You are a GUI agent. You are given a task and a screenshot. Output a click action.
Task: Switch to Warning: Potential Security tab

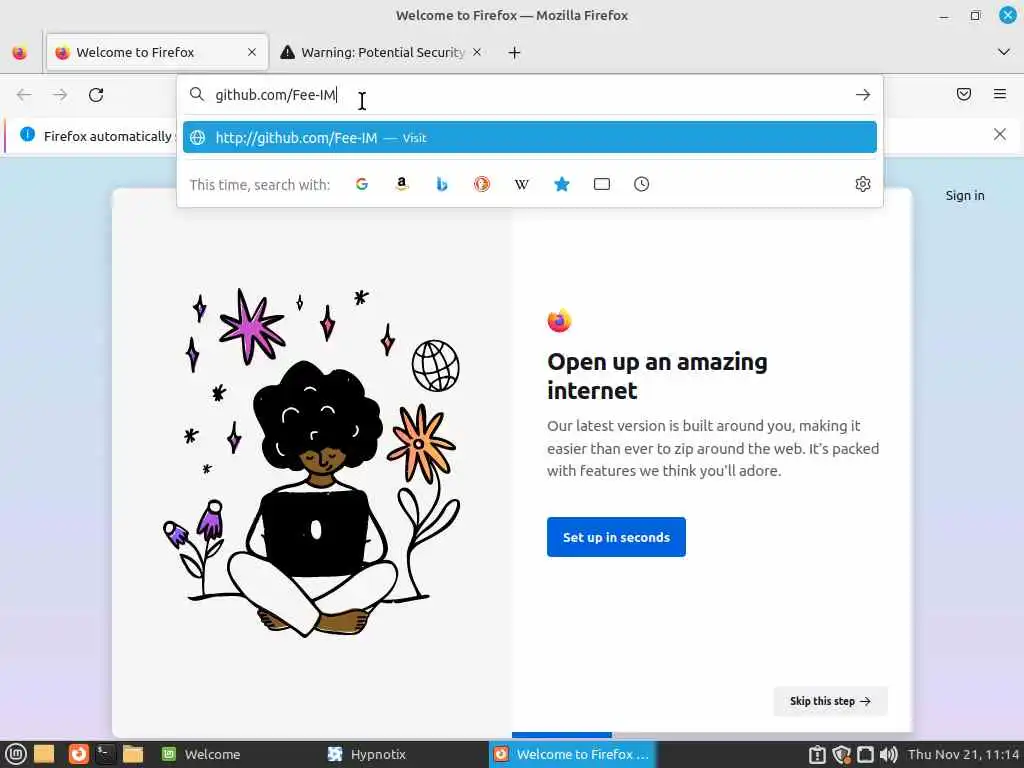pos(382,52)
